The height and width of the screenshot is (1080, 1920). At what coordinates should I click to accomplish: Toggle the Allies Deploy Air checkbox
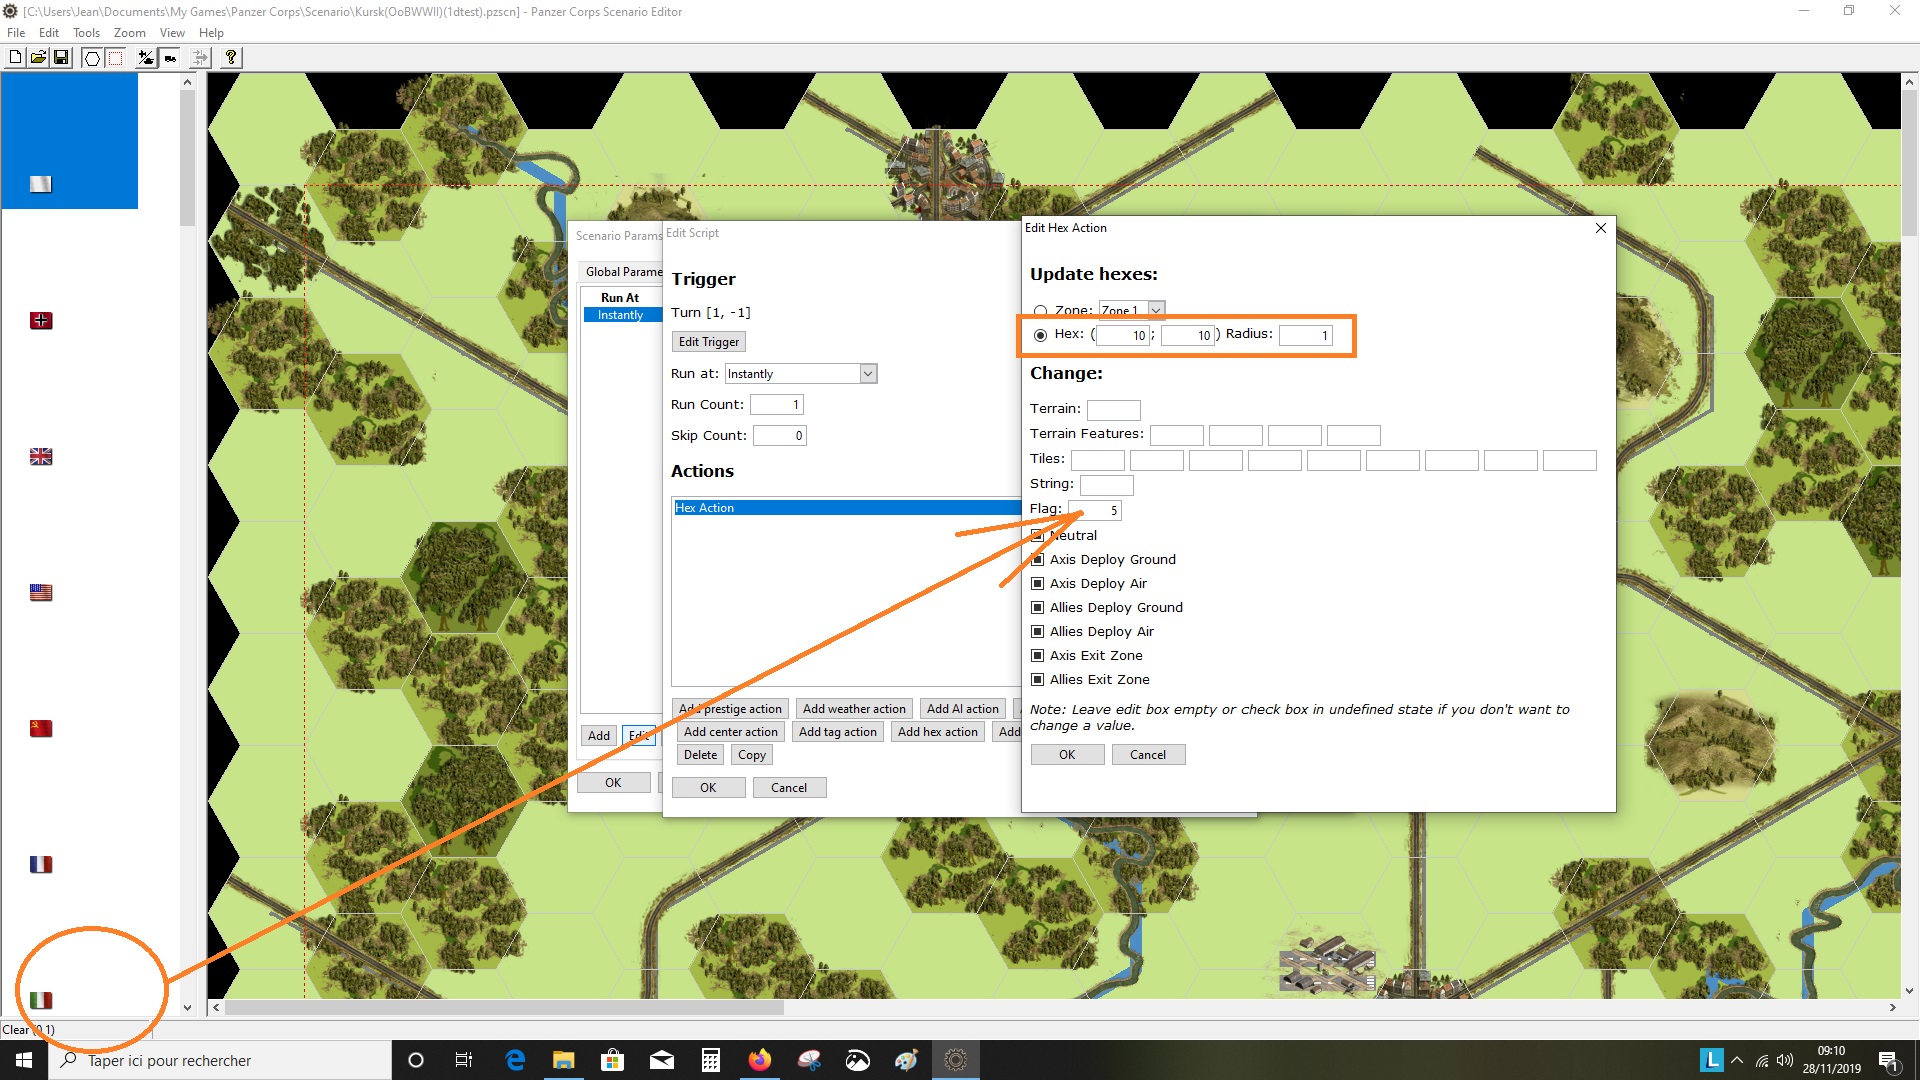[x=1037, y=632]
